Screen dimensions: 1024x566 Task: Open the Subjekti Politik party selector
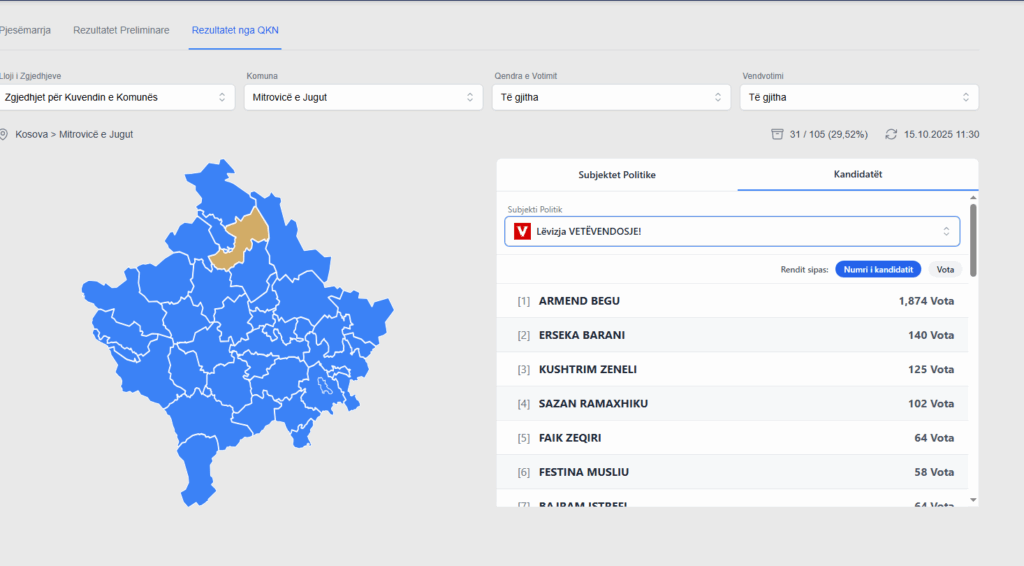(732, 232)
